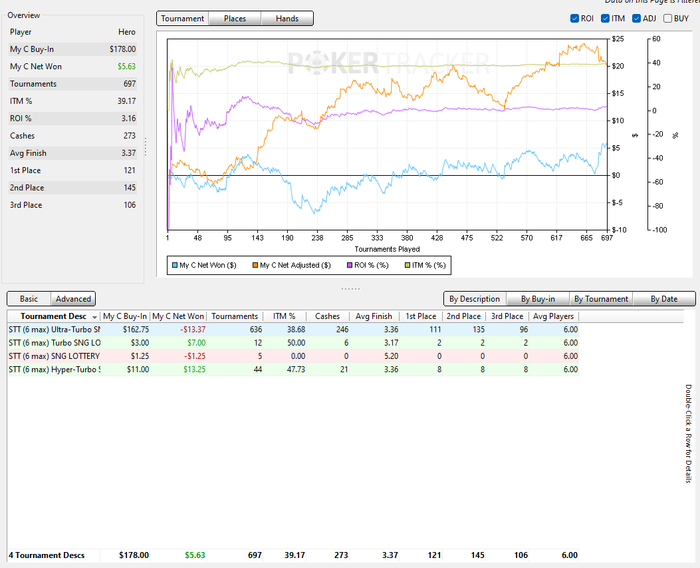Grab the horizontal splitter below the graph
The height and width of the screenshot is (568, 700).
[x=350, y=289]
